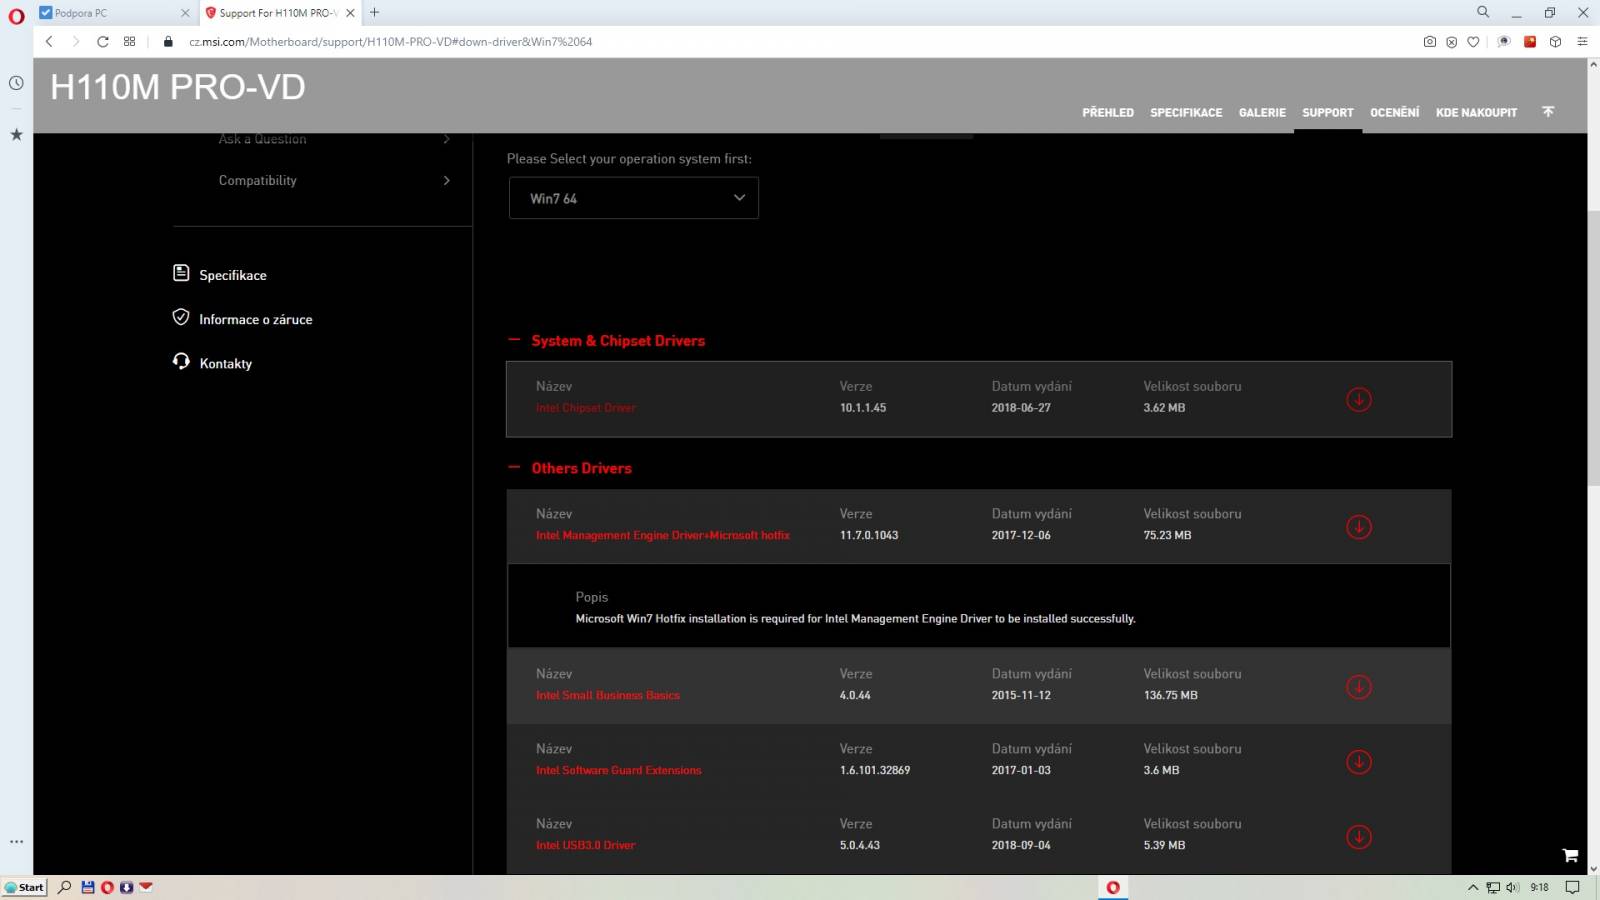This screenshot has width=1600, height=900.
Task: Open the KDE NAKOUPIT tab
Action: coord(1476,113)
